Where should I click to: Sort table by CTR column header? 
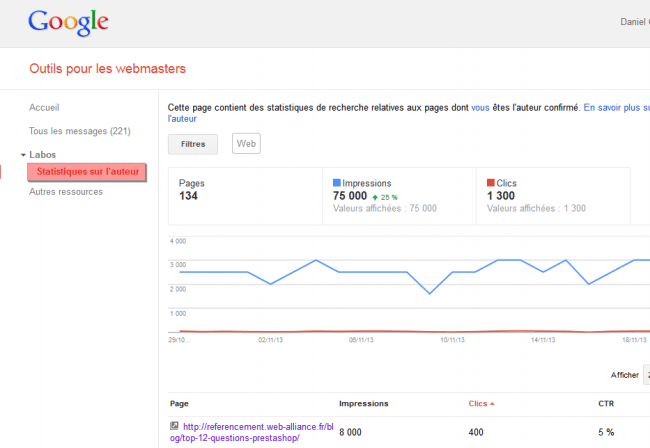pyautogui.click(x=607, y=404)
